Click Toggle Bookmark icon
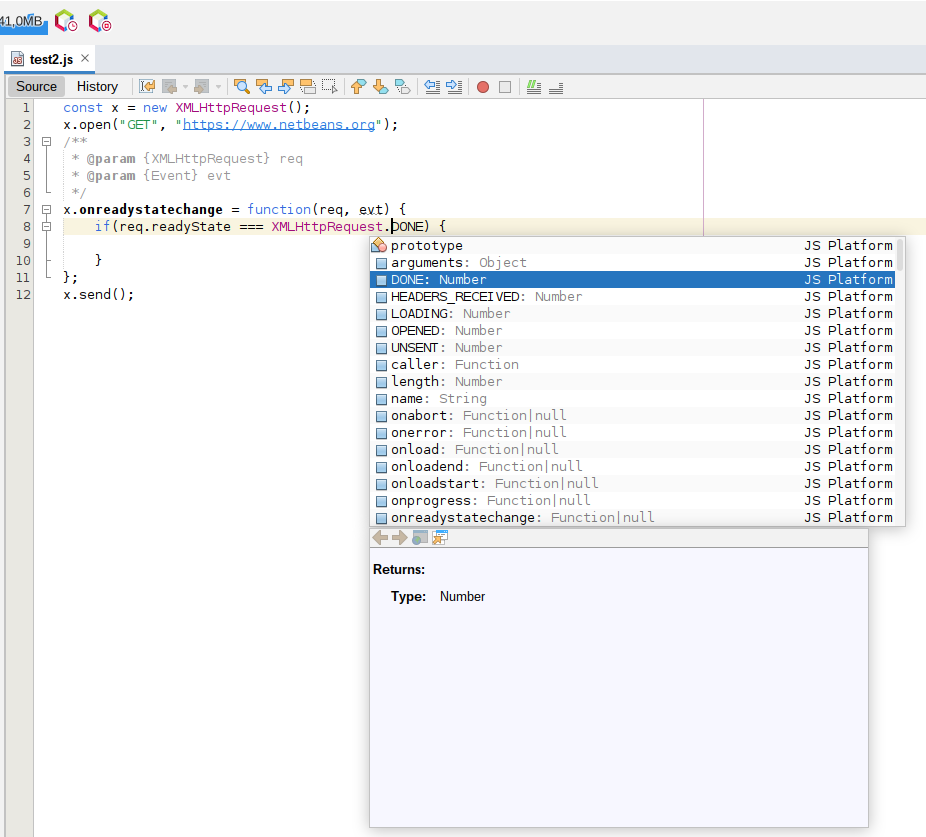 point(403,87)
